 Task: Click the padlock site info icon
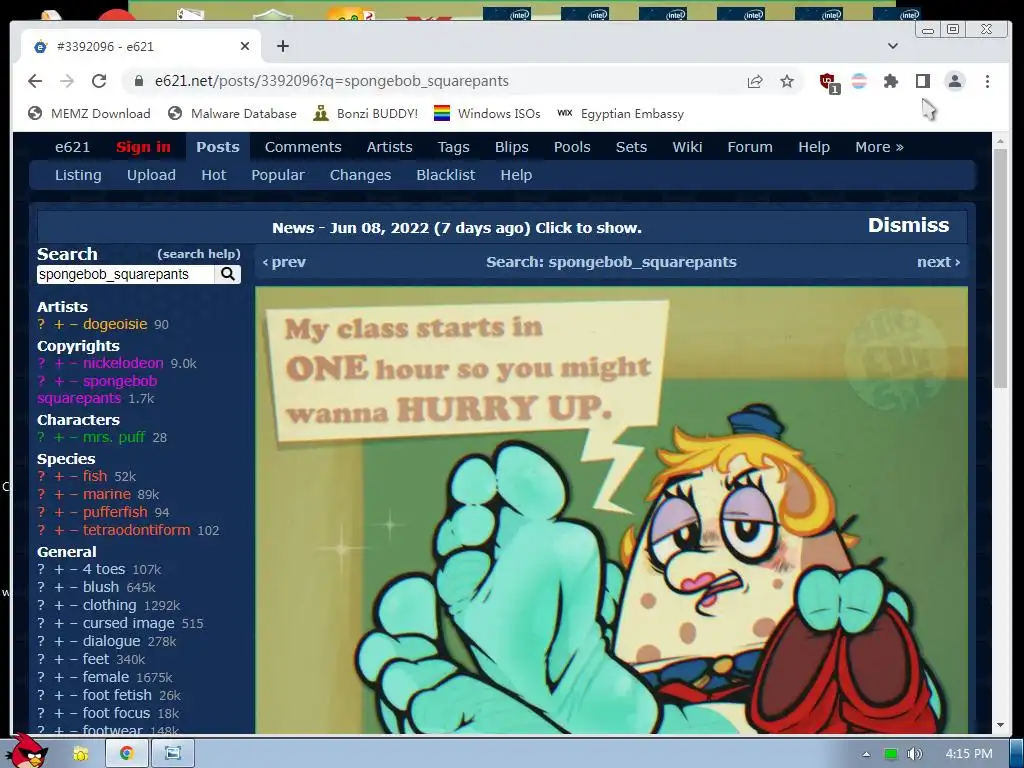coord(138,81)
